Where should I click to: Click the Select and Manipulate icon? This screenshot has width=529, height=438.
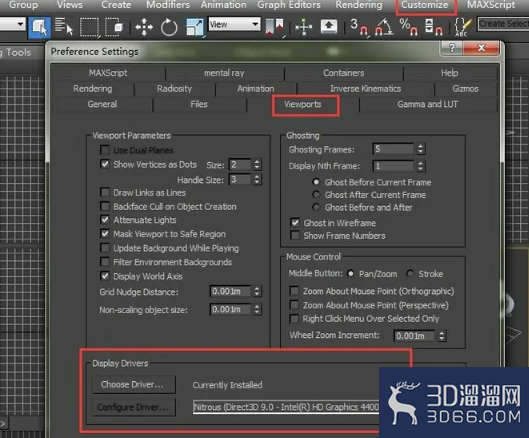point(304,27)
